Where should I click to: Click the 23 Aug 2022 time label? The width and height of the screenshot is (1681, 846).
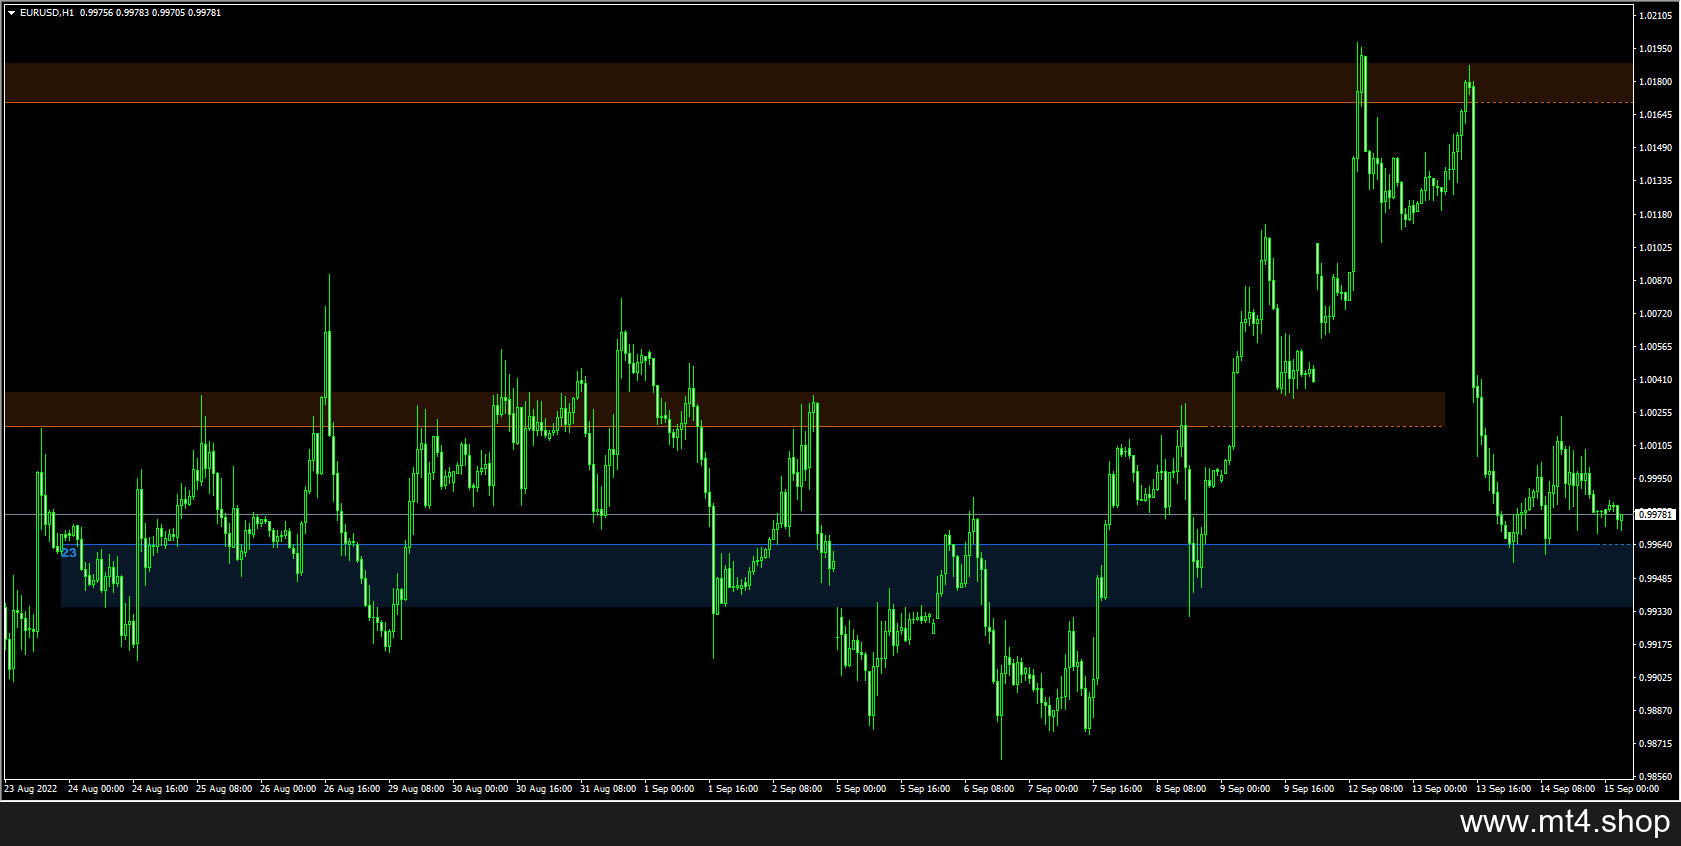pyautogui.click(x=31, y=789)
